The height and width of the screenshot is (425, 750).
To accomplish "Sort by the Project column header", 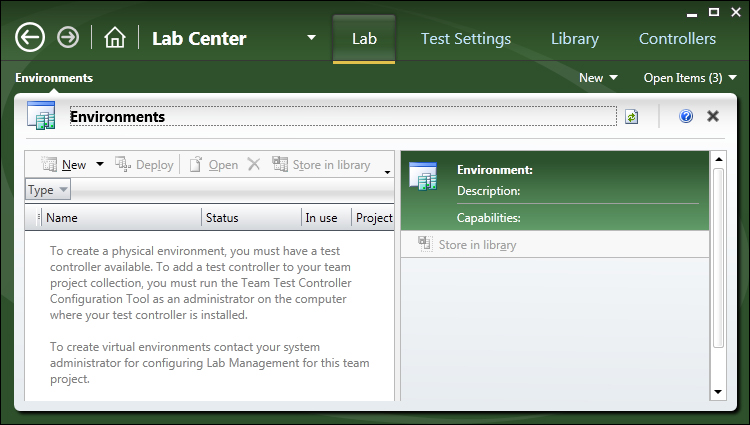I will (x=373, y=218).
